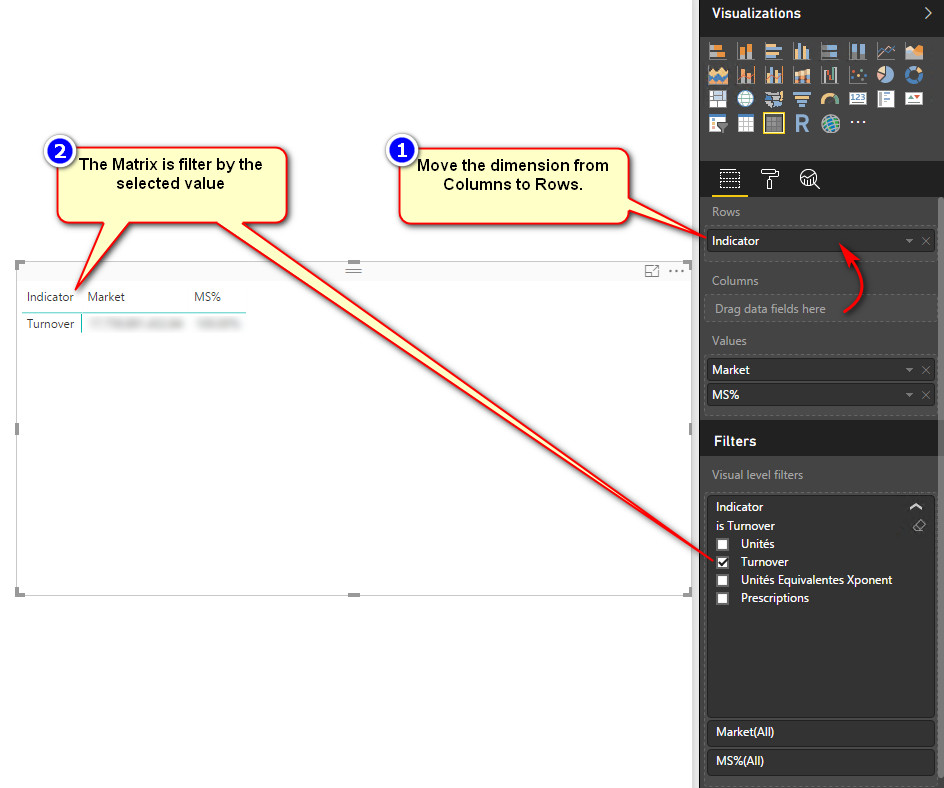Image resolution: width=944 pixels, height=788 pixels.
Task: Open Market field dropdown in Values
Action: (909, 370)
